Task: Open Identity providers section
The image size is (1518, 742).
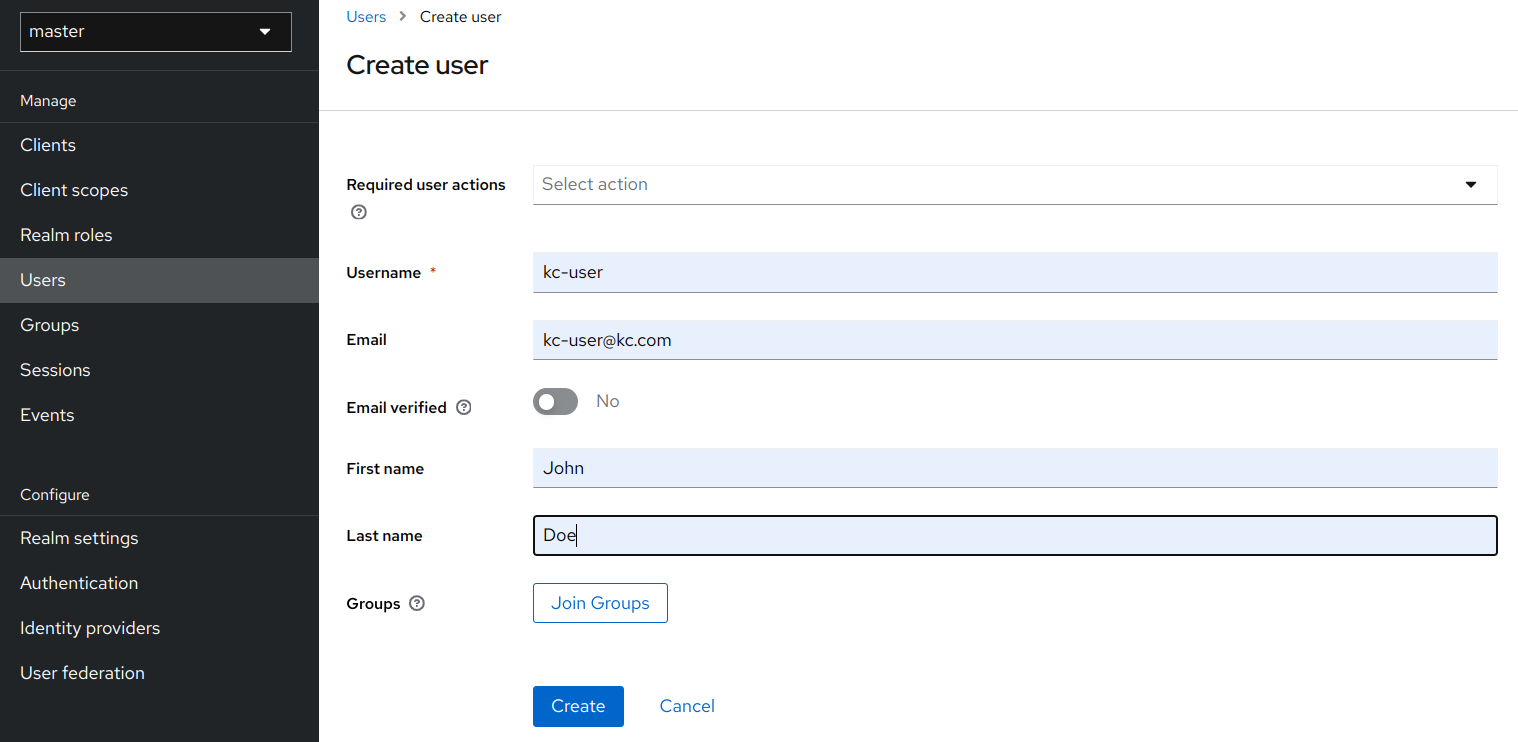Action: pos(90,628)
